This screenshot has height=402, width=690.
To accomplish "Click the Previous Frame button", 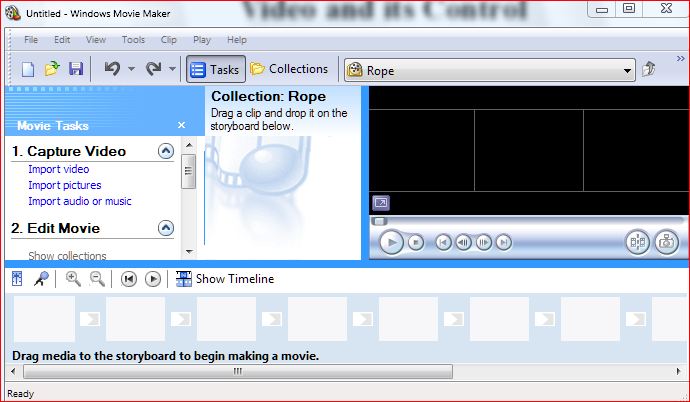I will coord(463,242).
